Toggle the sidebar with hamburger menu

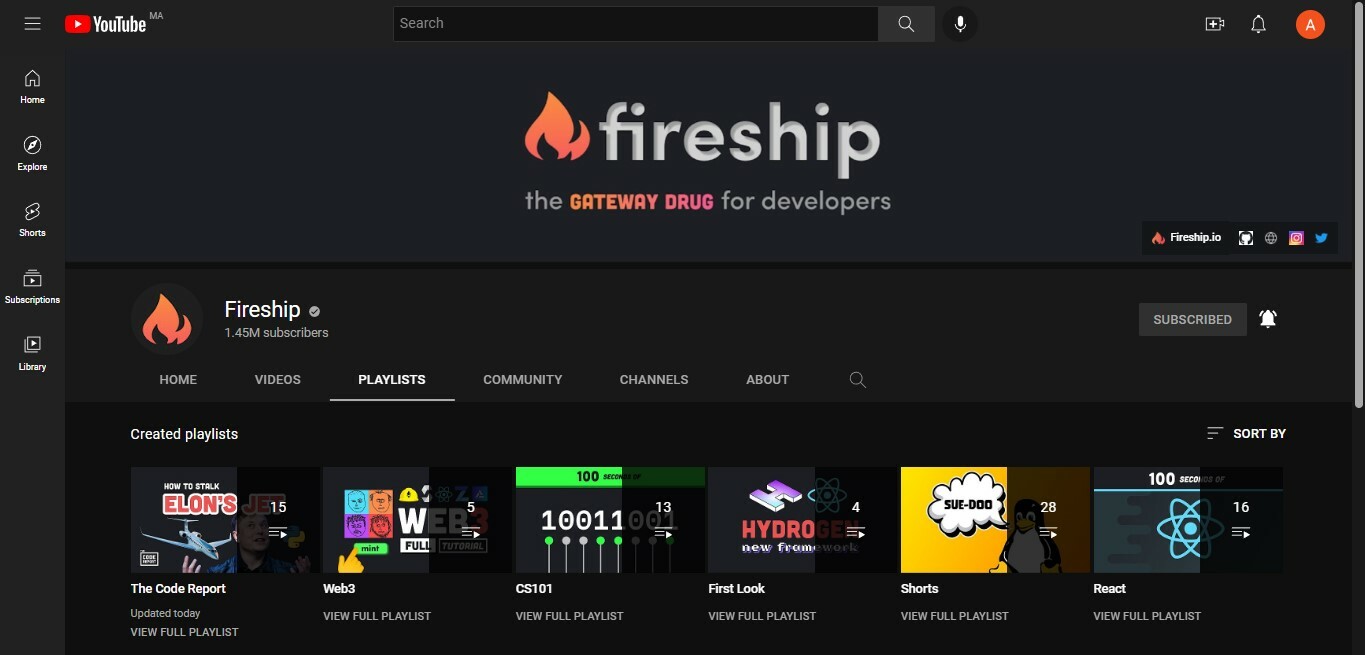click(x=32, y=23)
